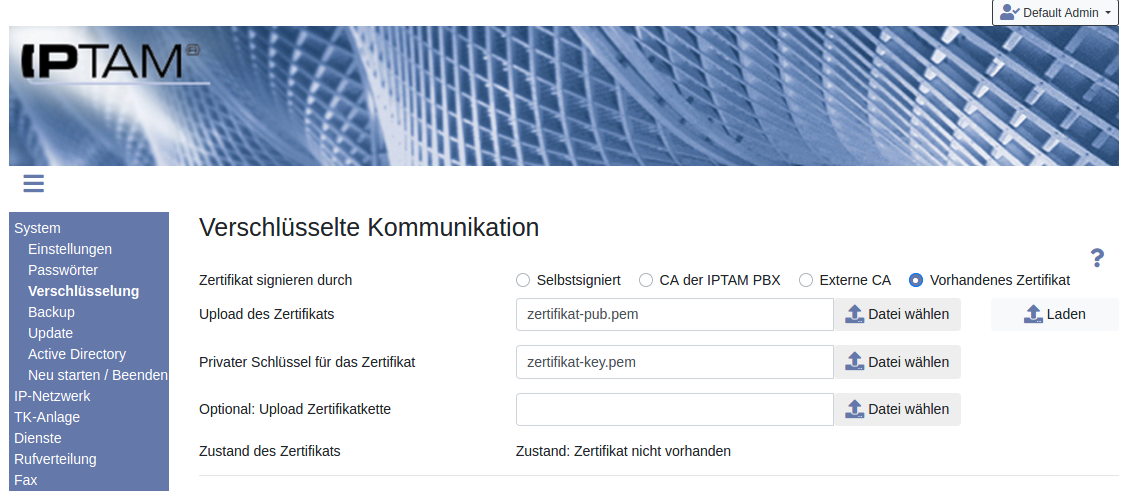The width and height of the screenshot is (1131, 491).
Task: Open the hamburger navigation menu
Action: click(x=33, y=183)
